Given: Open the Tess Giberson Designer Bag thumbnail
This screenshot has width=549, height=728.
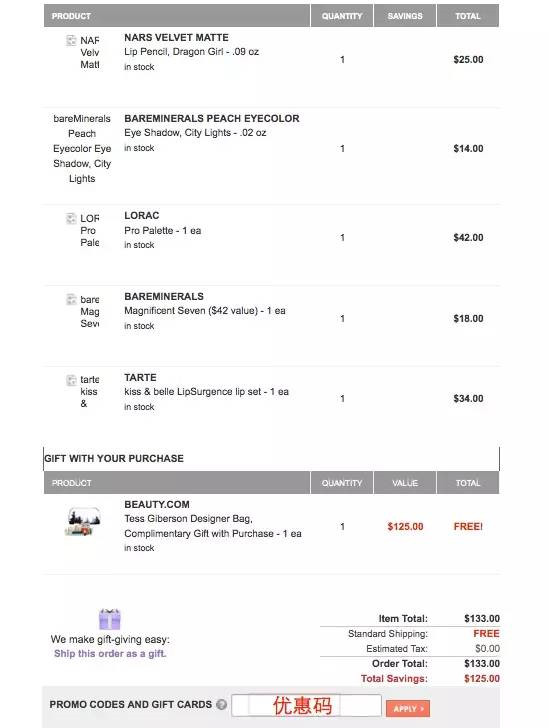Looking at the screenshot, I should tap(84, 522).
